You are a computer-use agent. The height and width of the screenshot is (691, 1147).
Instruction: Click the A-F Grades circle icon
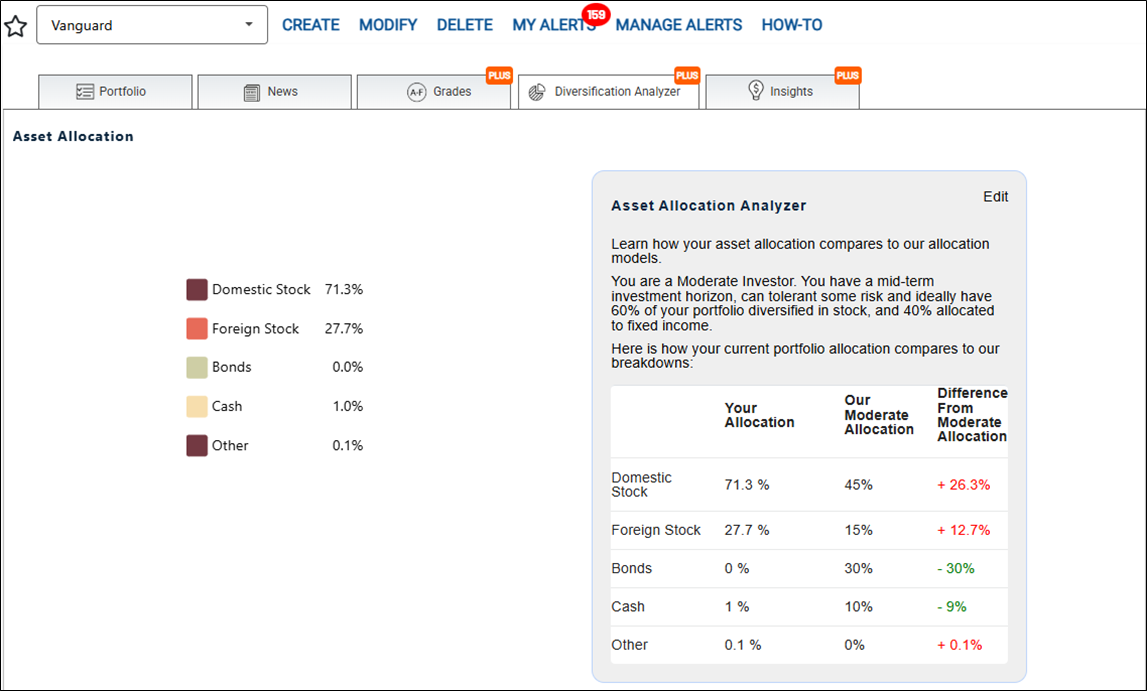(x=417, y=92)
